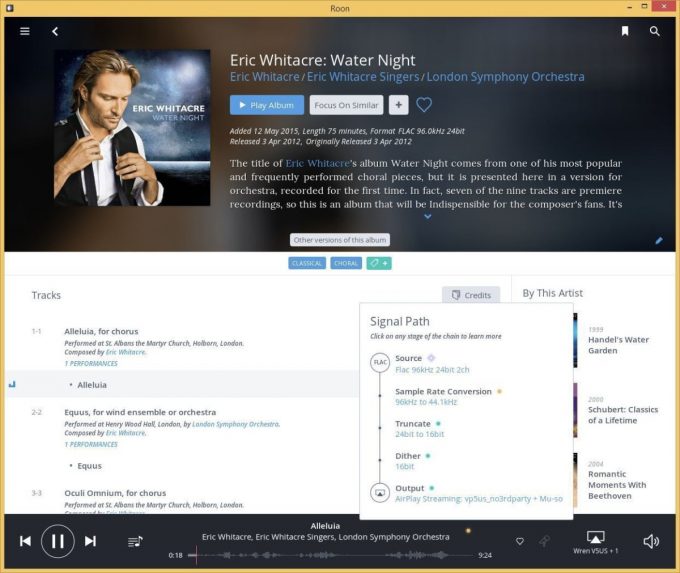
Task: Open bookmarks from the top bar
Action: click(x=625, y=31)
